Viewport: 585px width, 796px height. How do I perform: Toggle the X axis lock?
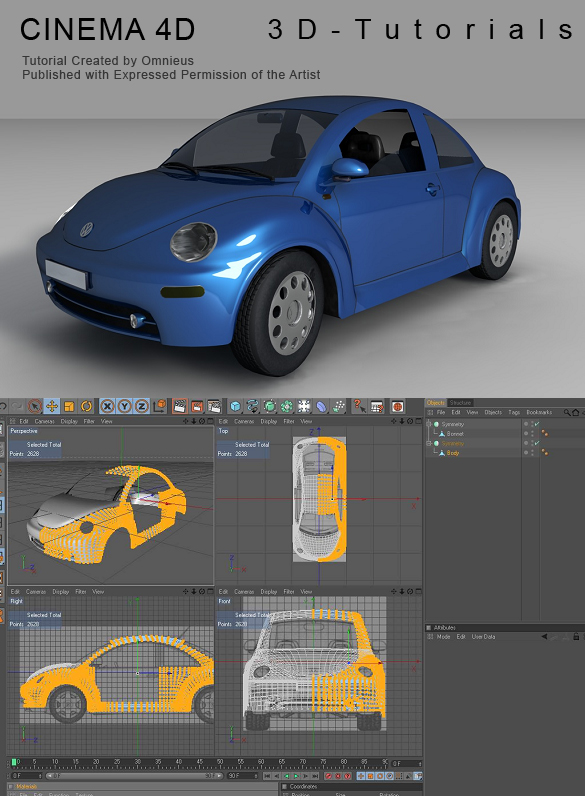point(107,406)
